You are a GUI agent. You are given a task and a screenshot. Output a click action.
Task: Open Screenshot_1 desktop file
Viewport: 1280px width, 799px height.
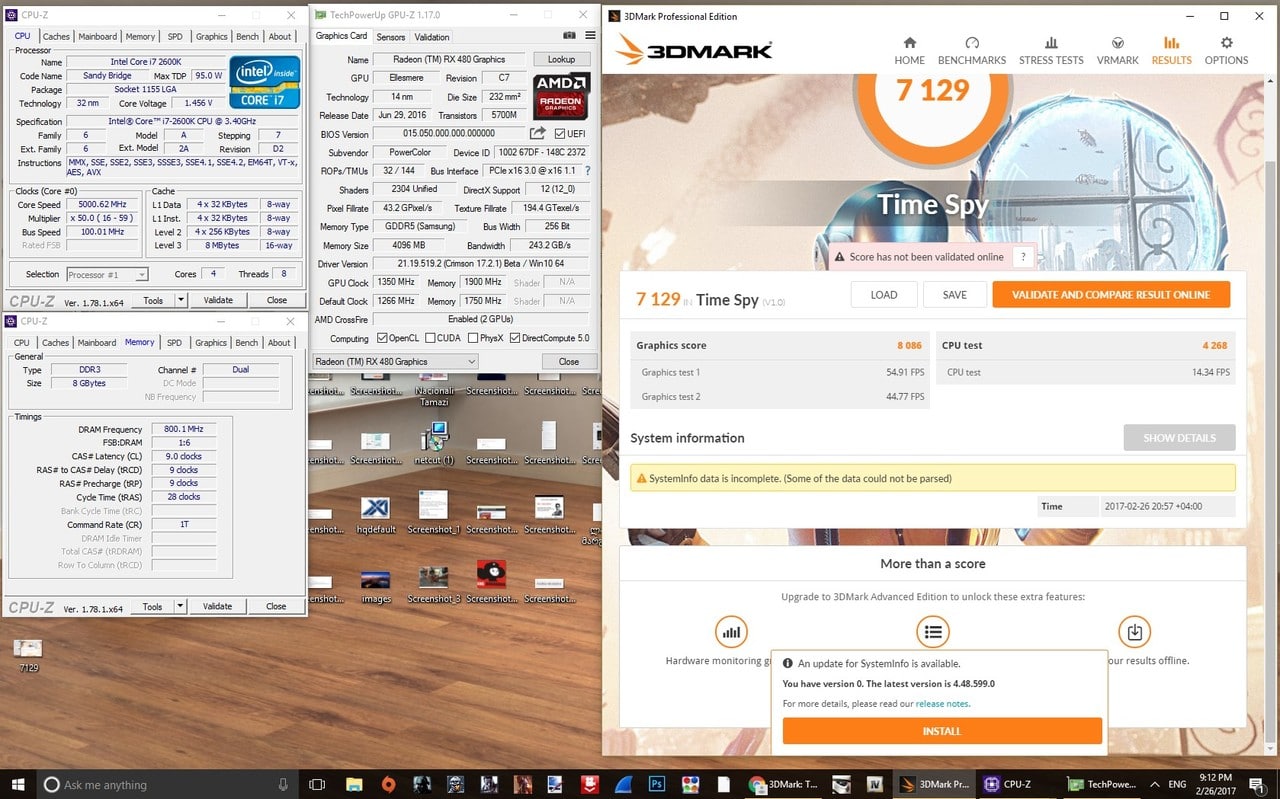pyautogui.click(x=433, y=512)
